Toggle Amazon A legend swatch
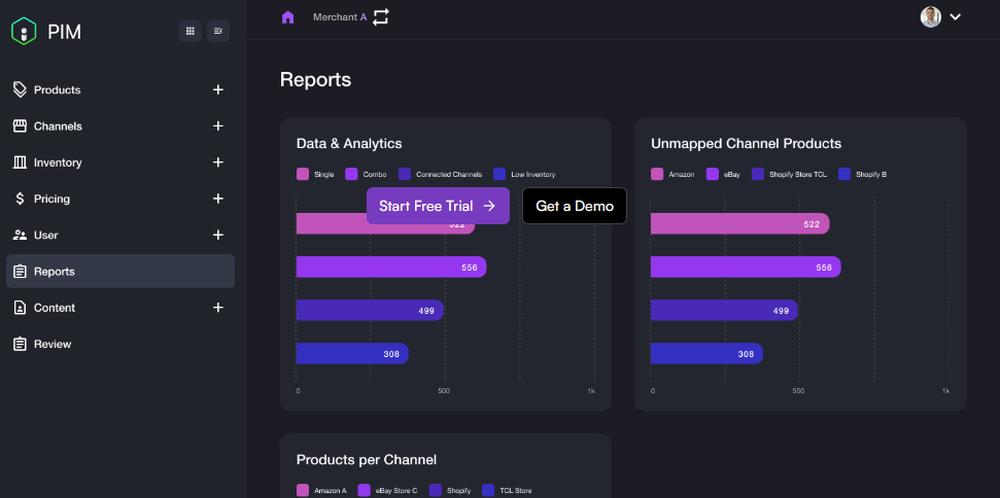Image resolution: width=1000 pixels, height=498 pixels. (302, 490)
